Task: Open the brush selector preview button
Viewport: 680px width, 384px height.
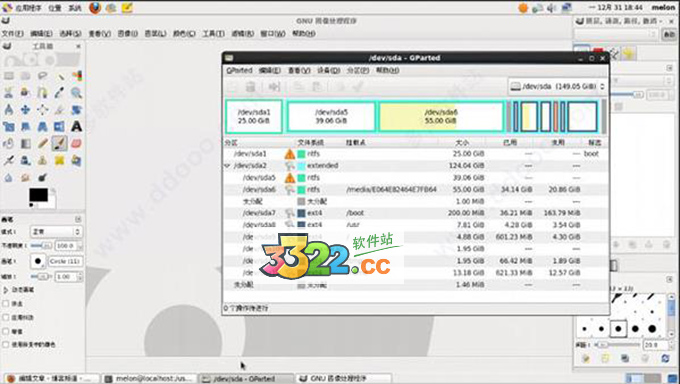Action: tap(38, 261)
